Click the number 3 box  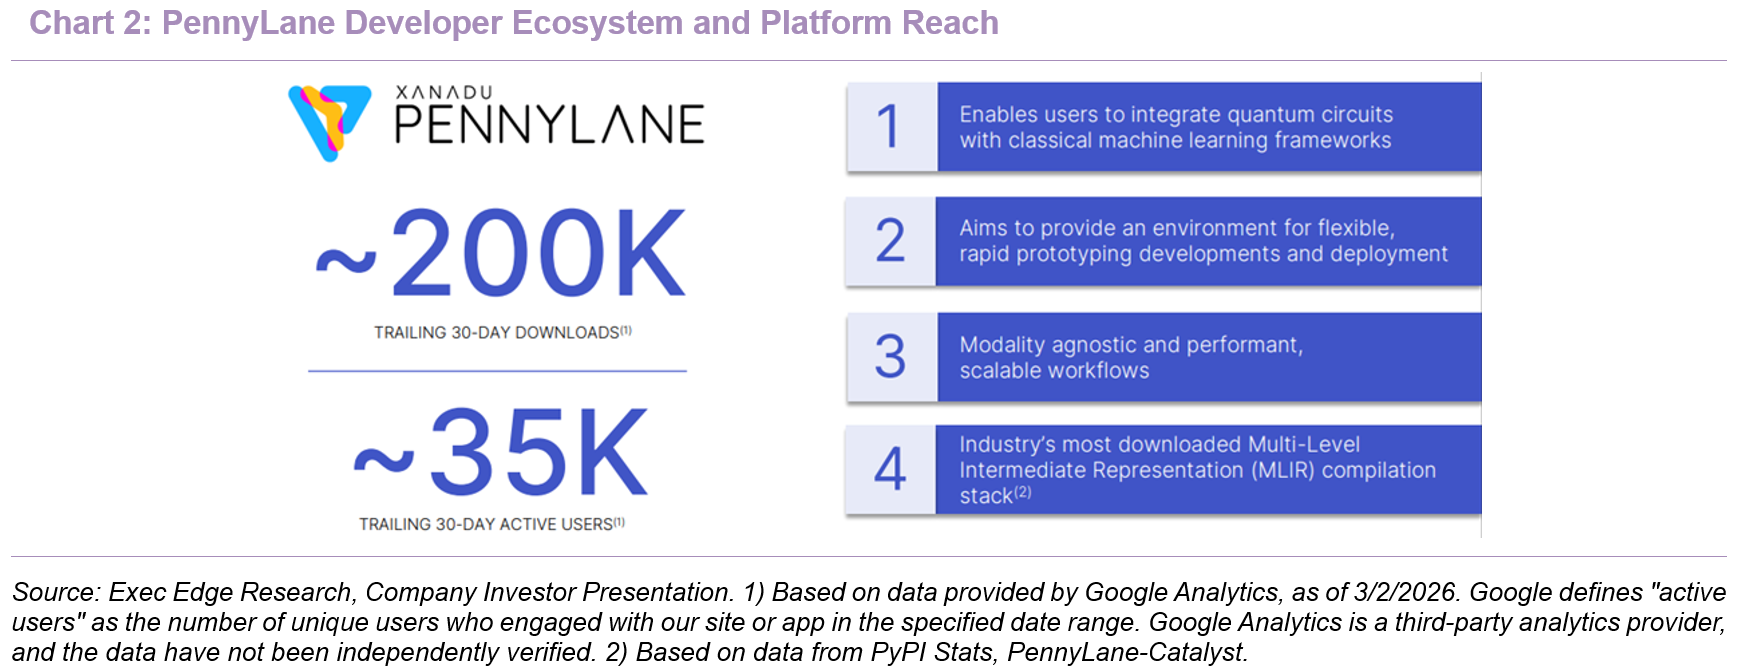(x=891, y=357)
